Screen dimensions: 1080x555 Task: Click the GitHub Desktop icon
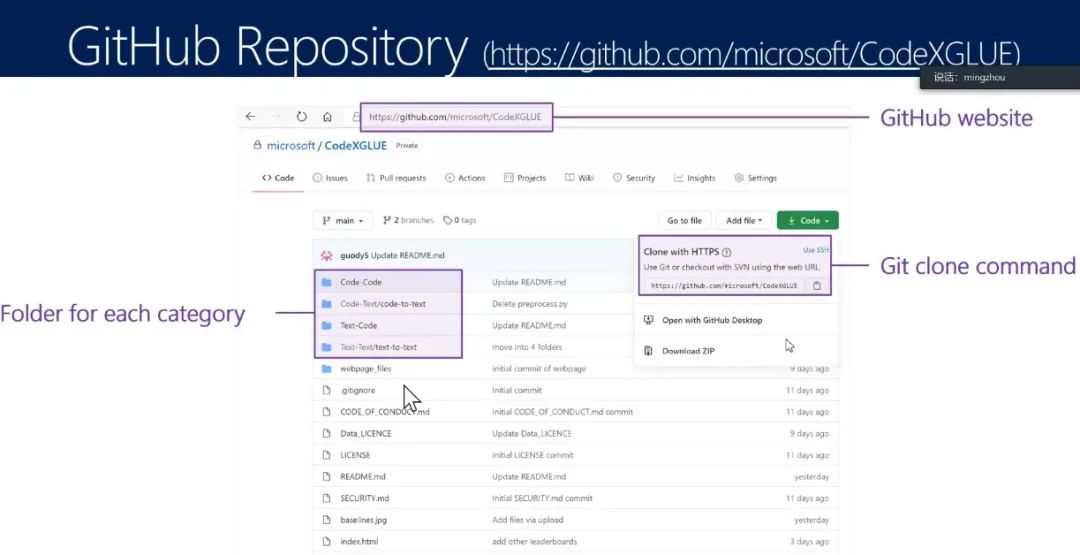(x=648, y=320)
